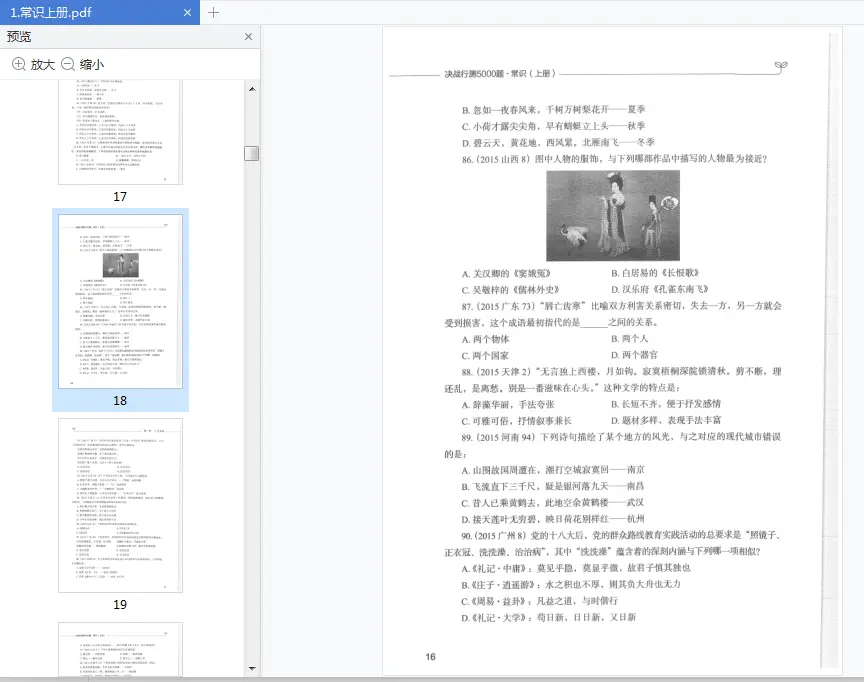864x682 pixels.
Task: Click the thumbnail label 17
Action: (120, 197)
